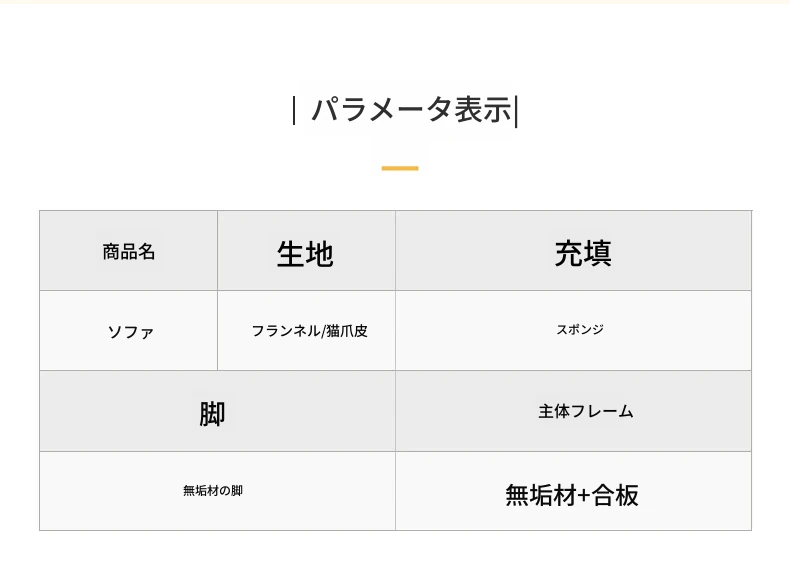Screen dimensions: 790x572
Task: Select the 商品名 header cell
Action: pos(129,252)
